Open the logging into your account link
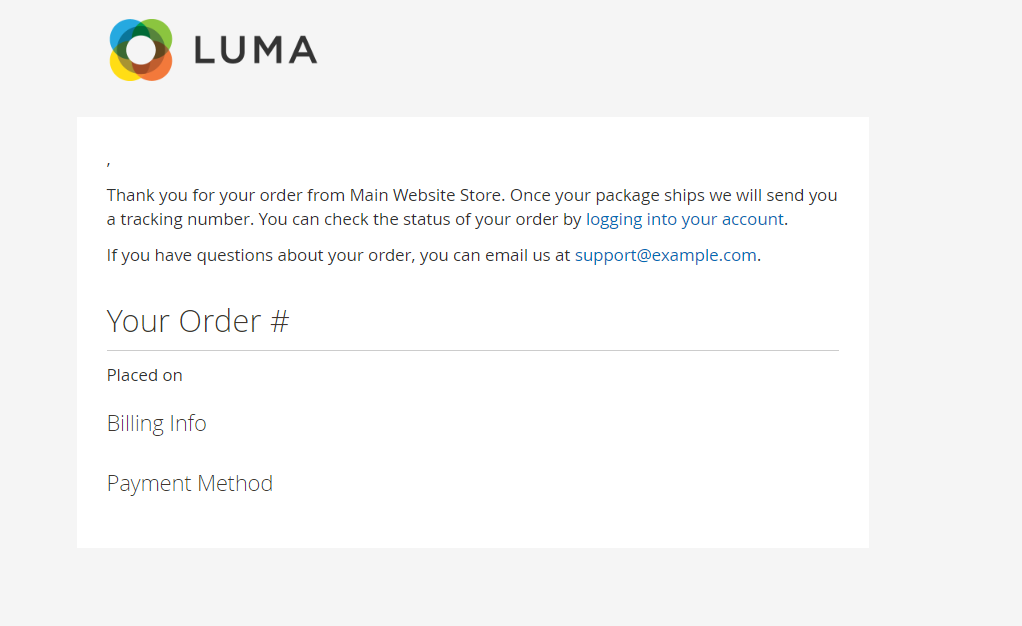Image resolution: width=1022 pixels, height=626 pixels. click(x=684, y=219)
